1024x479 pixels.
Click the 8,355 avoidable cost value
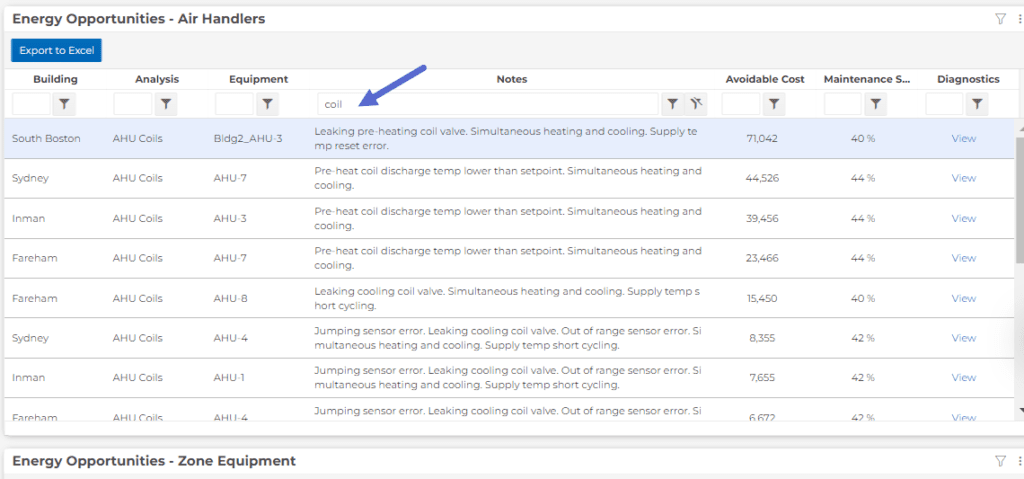point(762,338)
